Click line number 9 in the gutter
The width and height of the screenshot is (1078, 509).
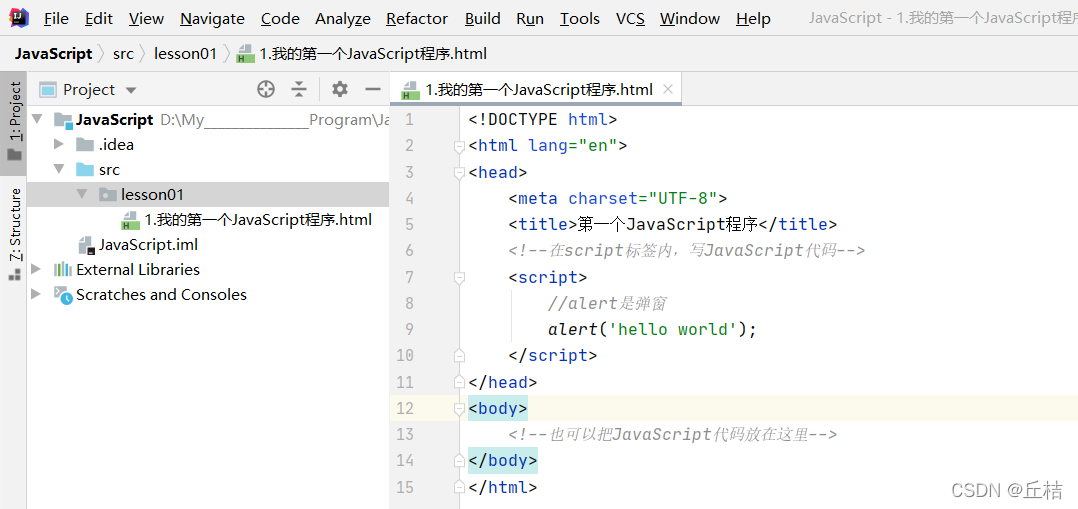410,329
